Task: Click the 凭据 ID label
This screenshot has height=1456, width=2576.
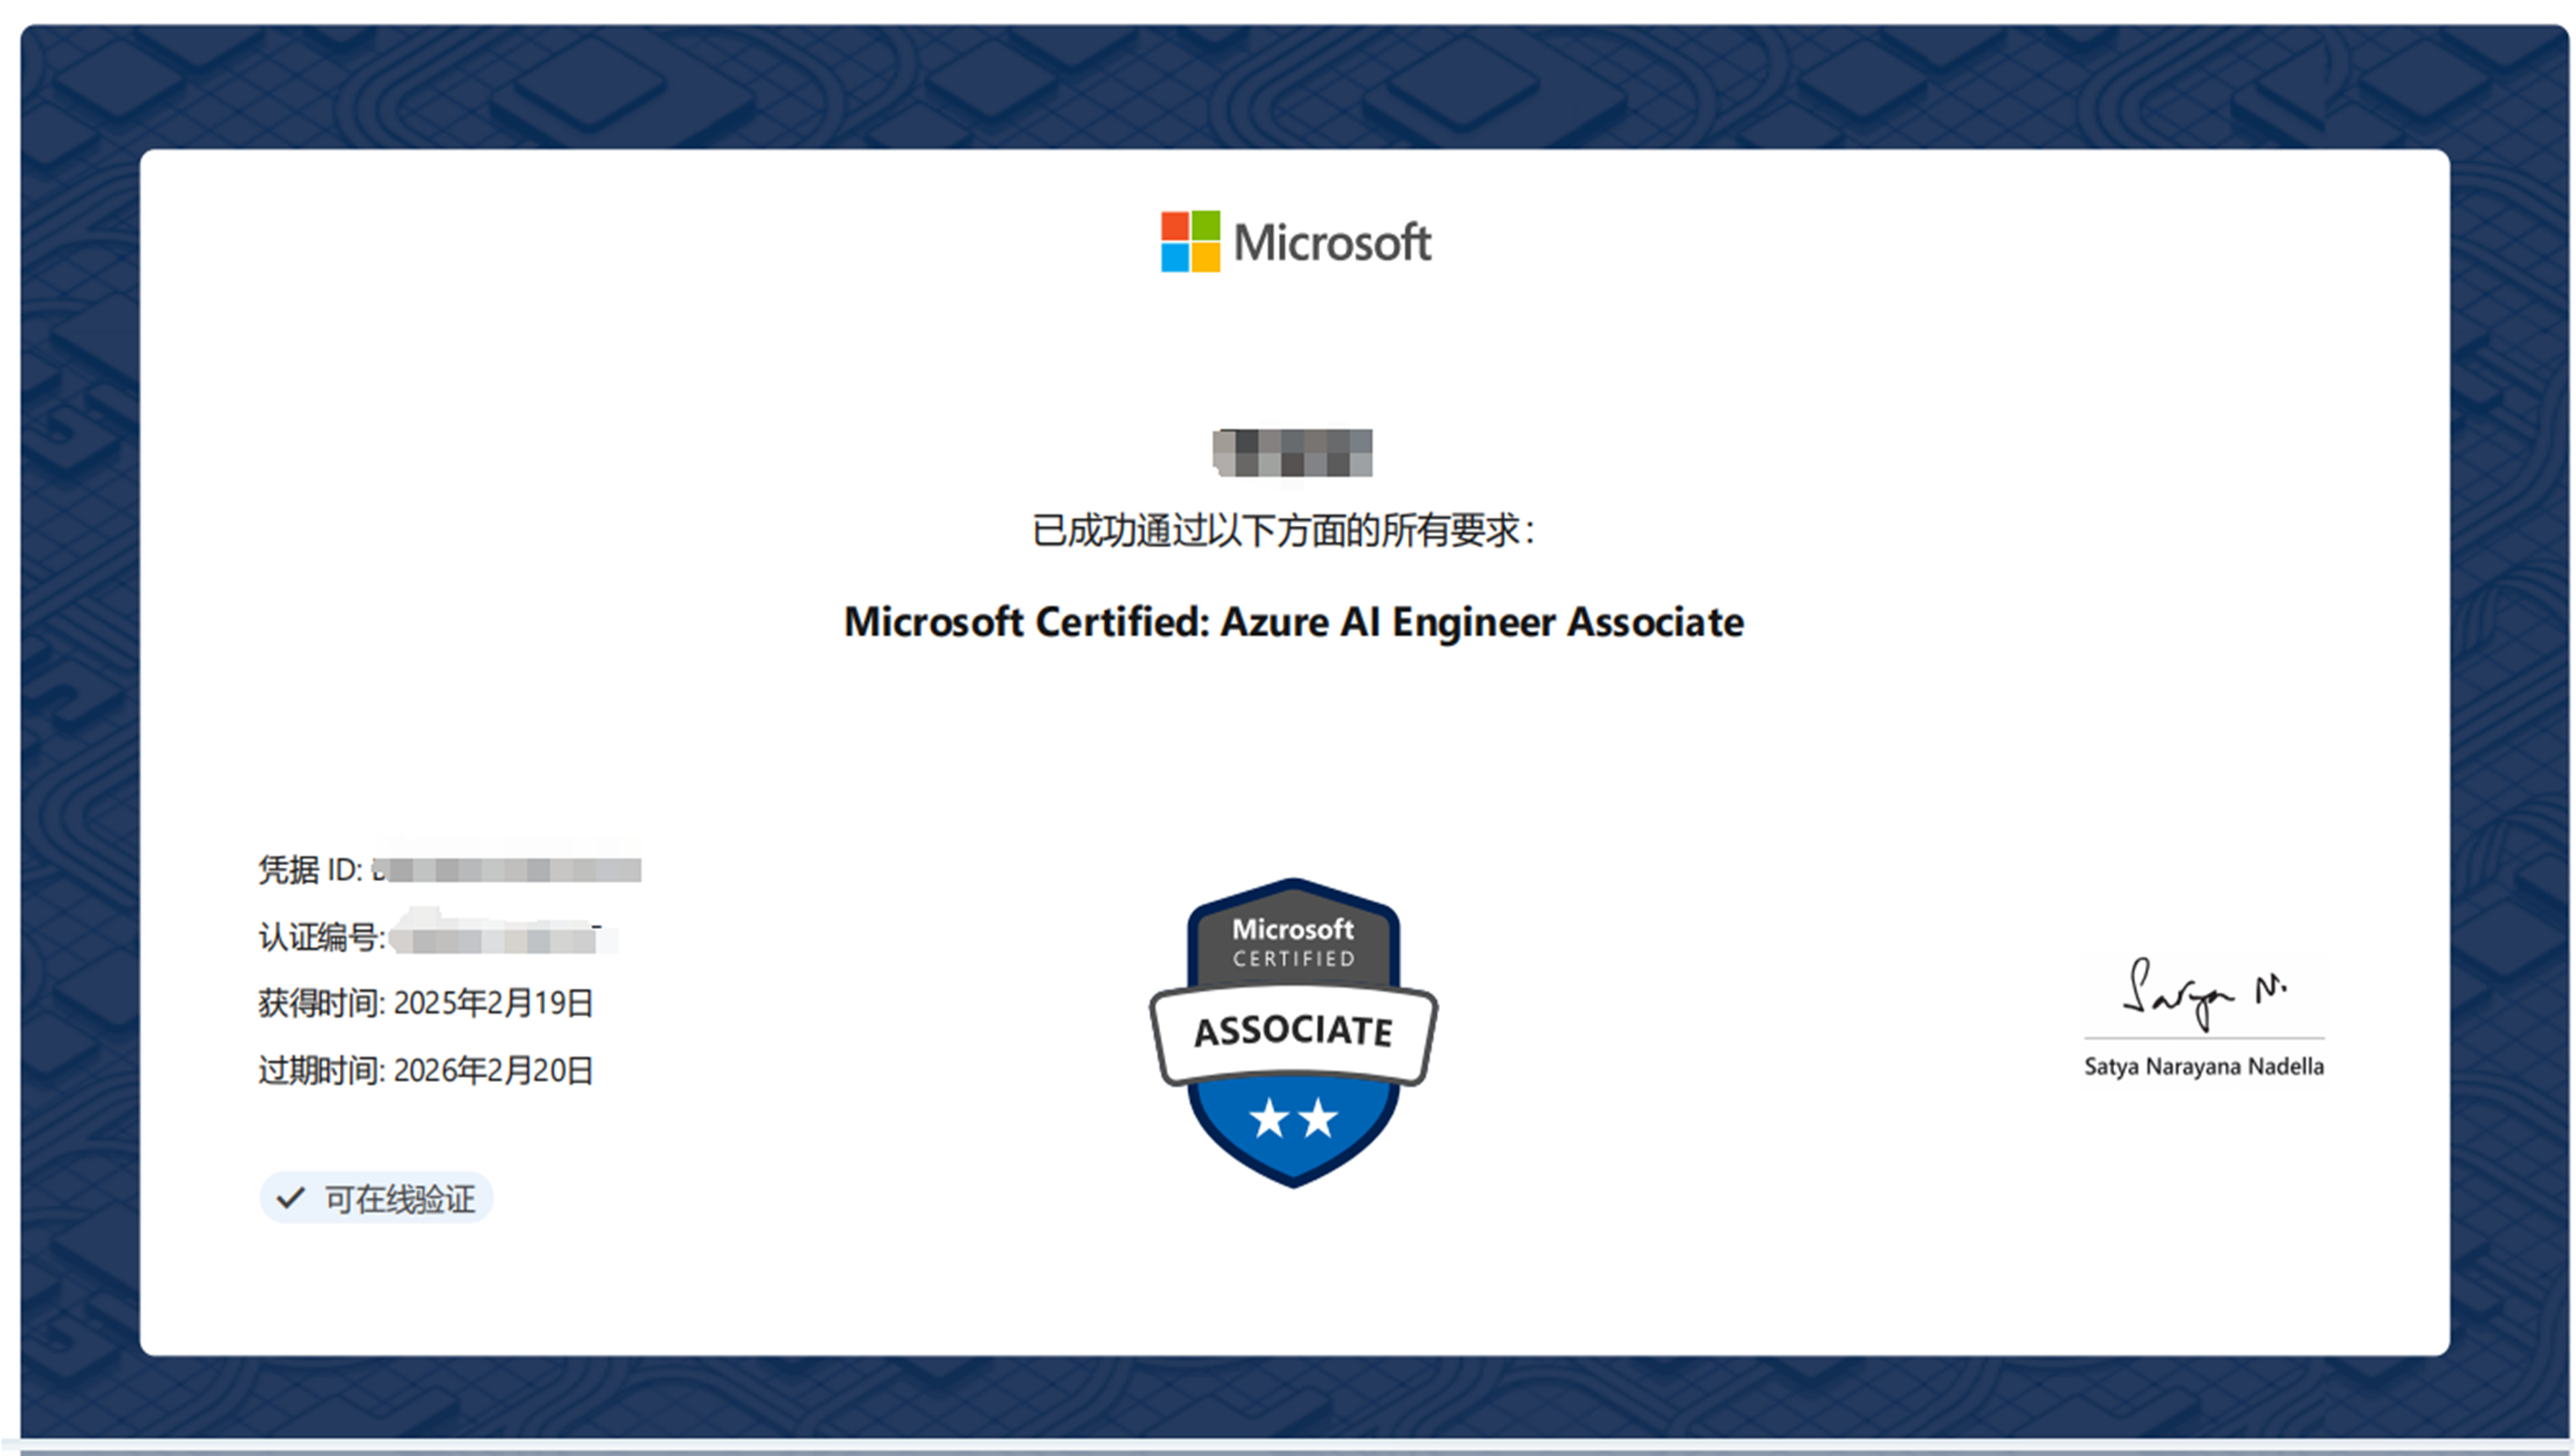Action: (x=310, y=869)
